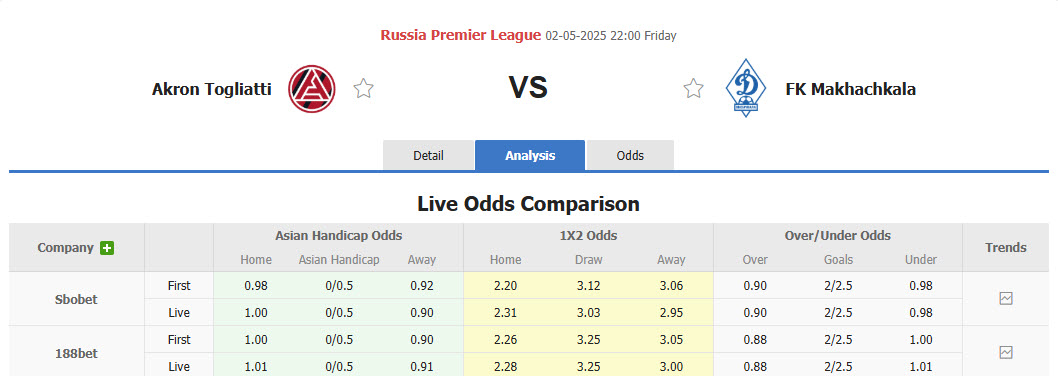Click the FK Makhachkala club crest
Image resolution: width=1058 pixels, height=376 pixels.
pos(746,88)
